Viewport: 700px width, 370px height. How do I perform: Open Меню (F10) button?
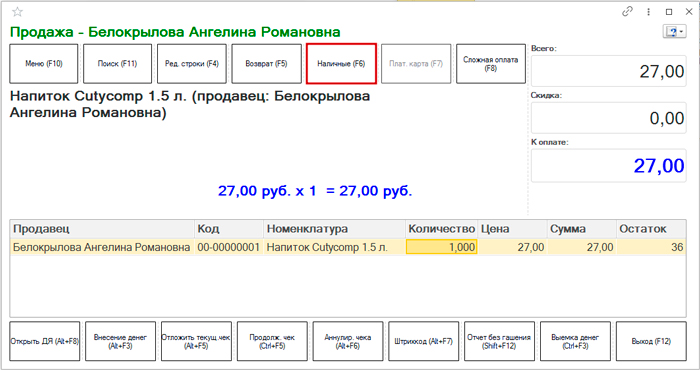(44, 63)
